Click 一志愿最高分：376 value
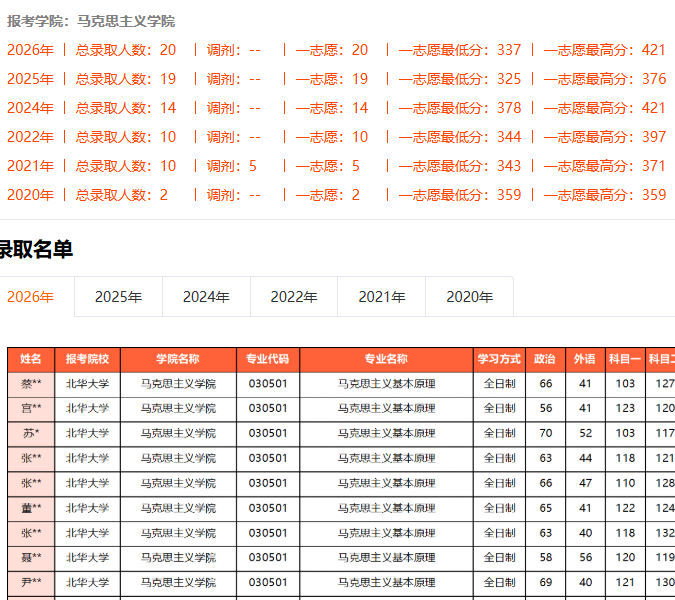Image resolution: width=675 pixels, height=600 pixels. point(605,79)
